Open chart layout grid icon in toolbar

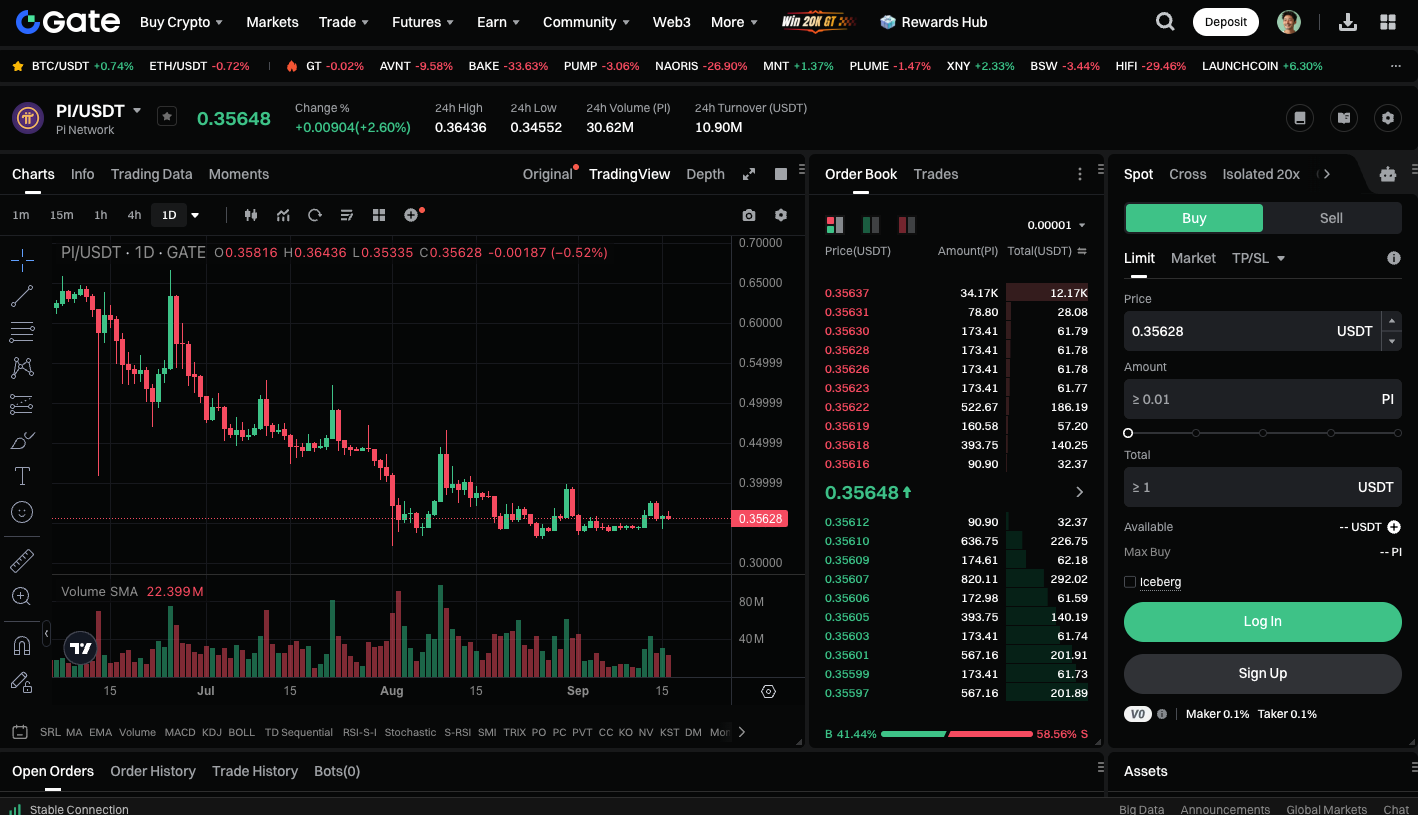(x=379, y=215)
